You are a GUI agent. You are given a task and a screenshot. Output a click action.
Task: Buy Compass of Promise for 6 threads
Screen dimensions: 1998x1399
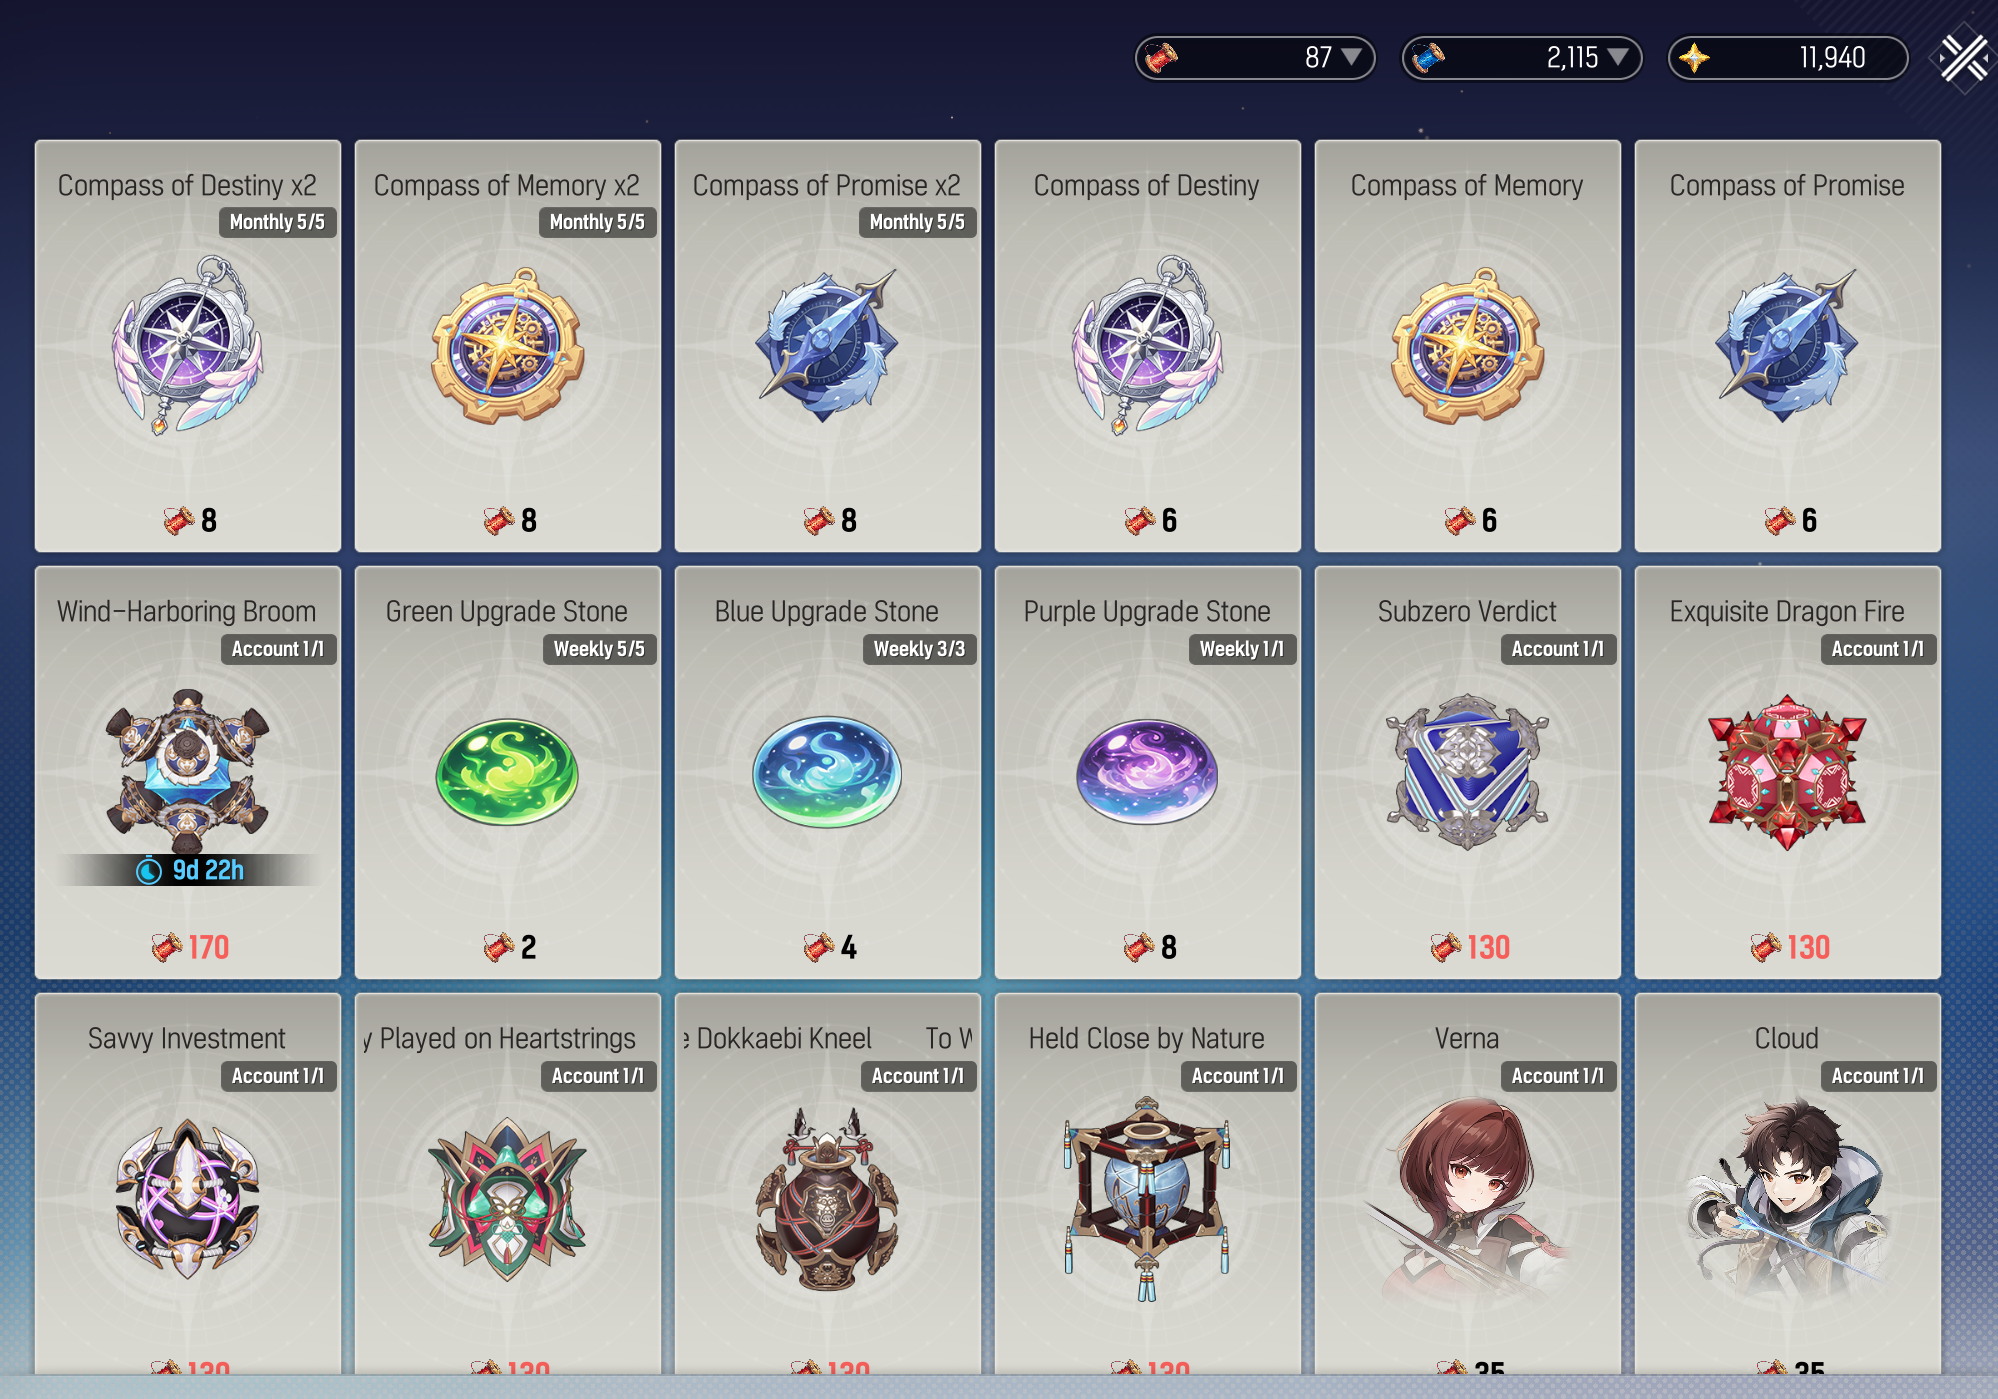pos(1787,346)
